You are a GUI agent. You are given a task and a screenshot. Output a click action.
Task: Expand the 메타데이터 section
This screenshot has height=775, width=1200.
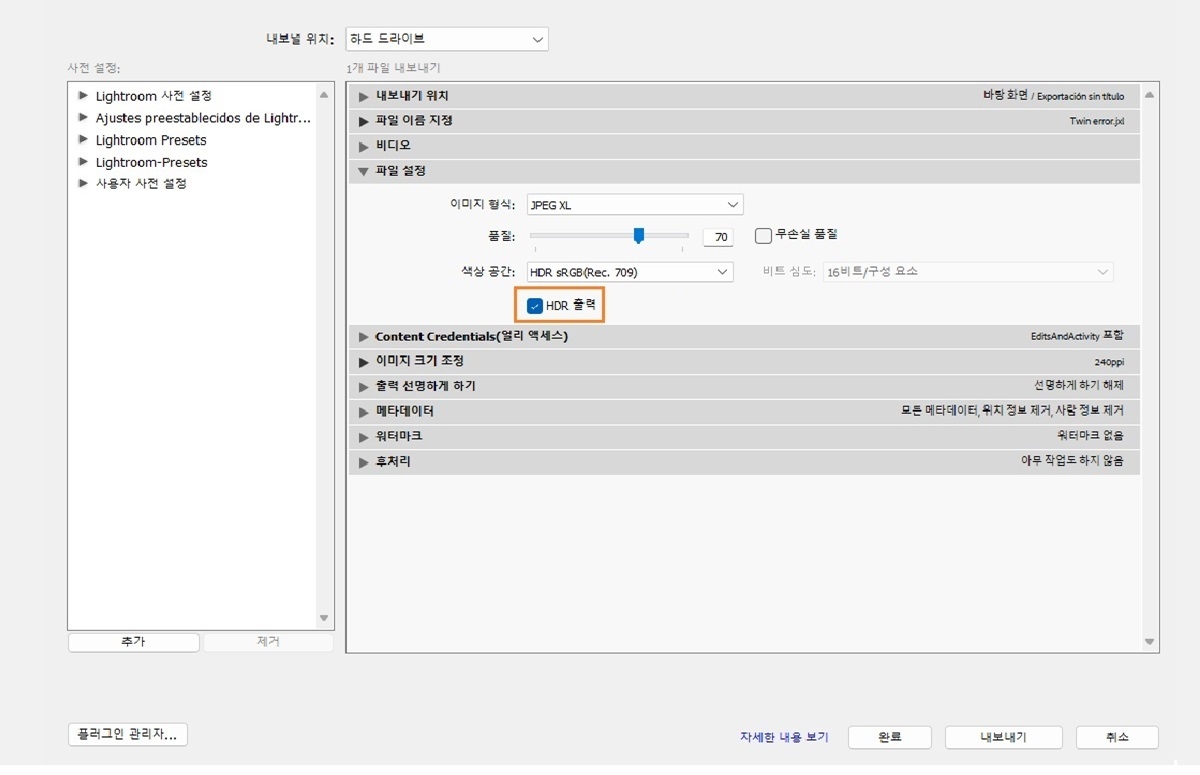point(364,411)
